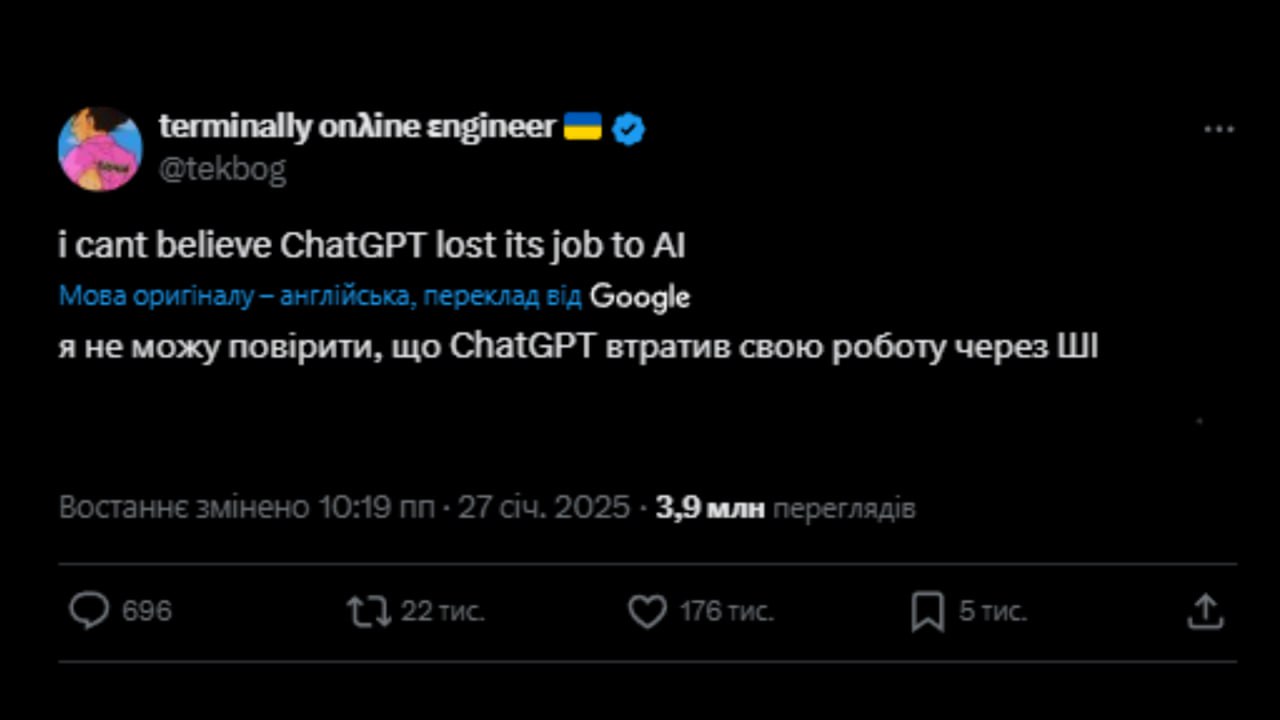
Task: Click the blue verified checkmark badge
Action: point(629,129)
